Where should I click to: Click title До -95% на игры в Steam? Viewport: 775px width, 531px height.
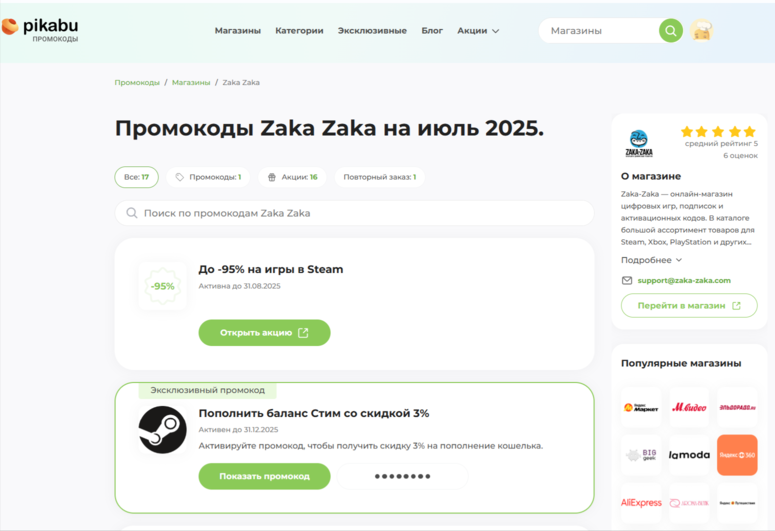point(271,269)
